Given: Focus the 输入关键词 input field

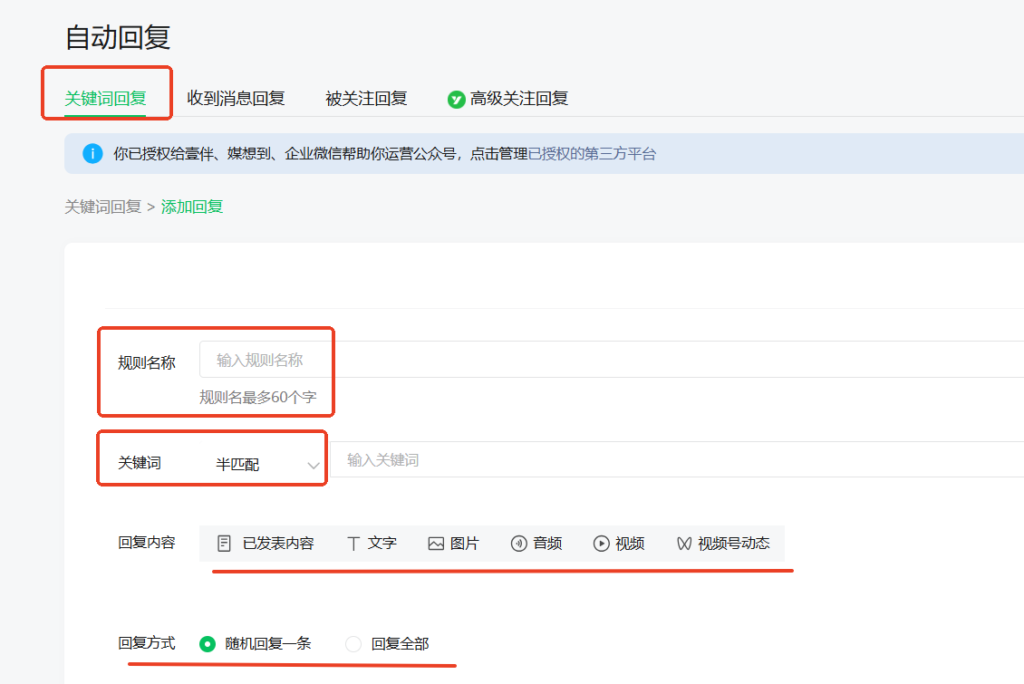Looking at the screenshot, I should [677, 459].
